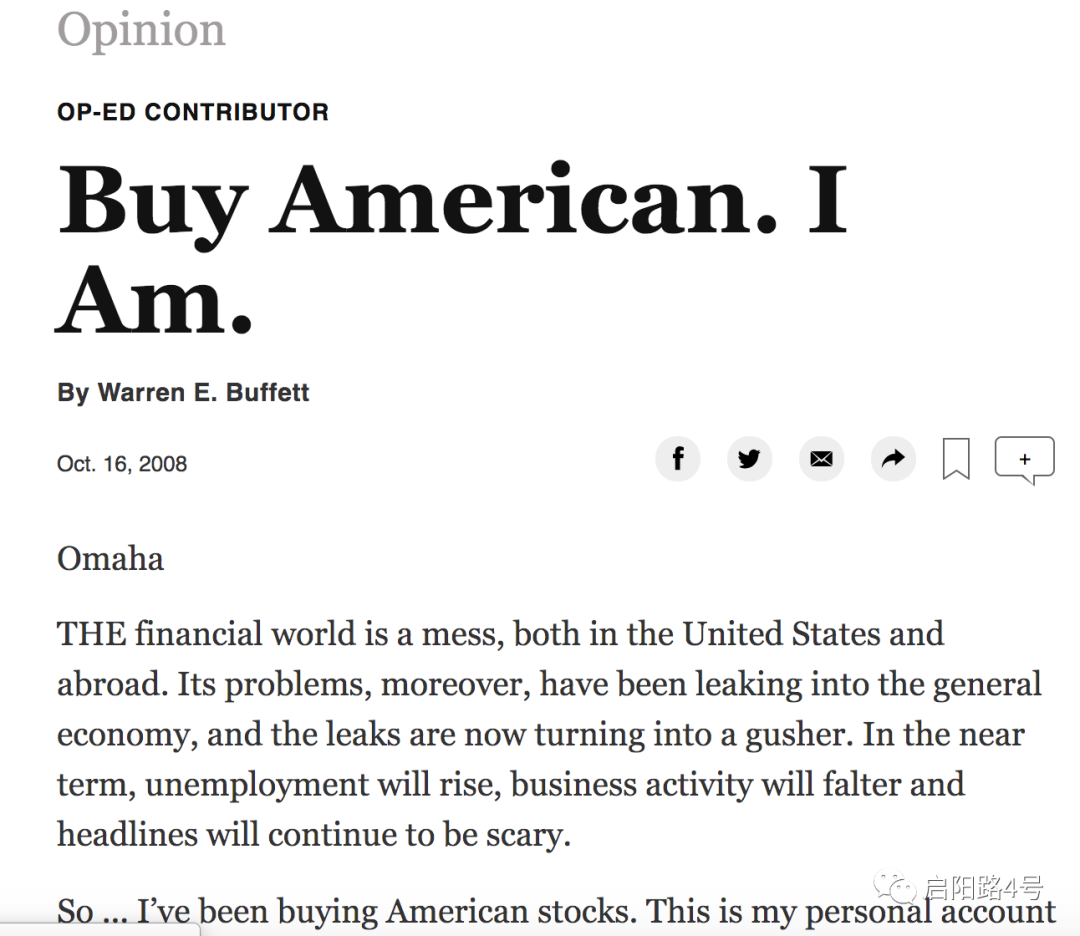Viewport: 1080px width, 936px height.
Task: Click the word "THE" starting the first paragraph
Action: pos(91,634)
